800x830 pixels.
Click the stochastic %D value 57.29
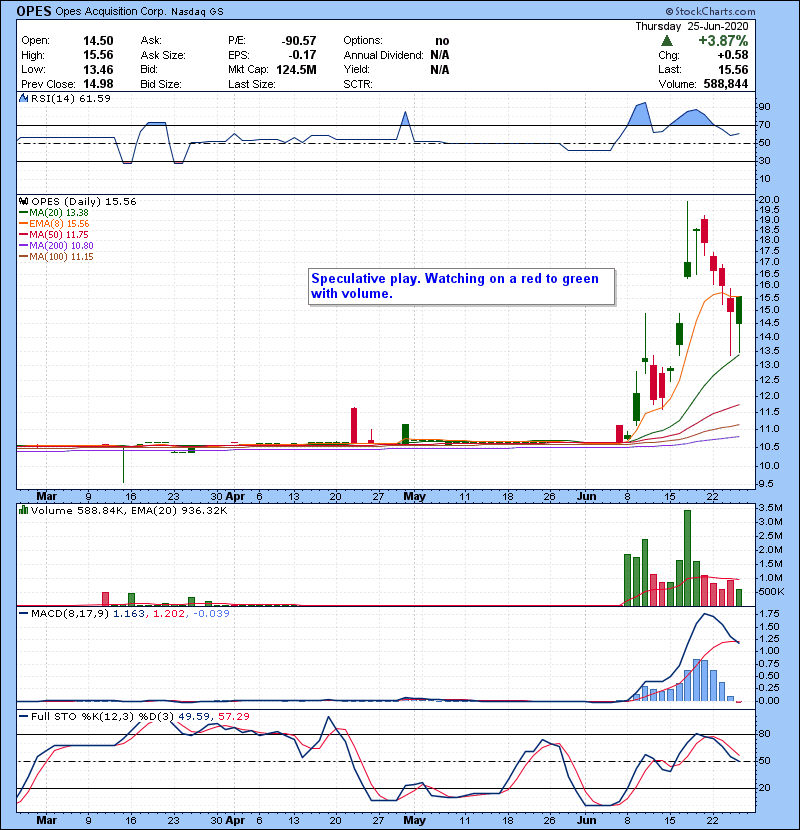[233, 716]
